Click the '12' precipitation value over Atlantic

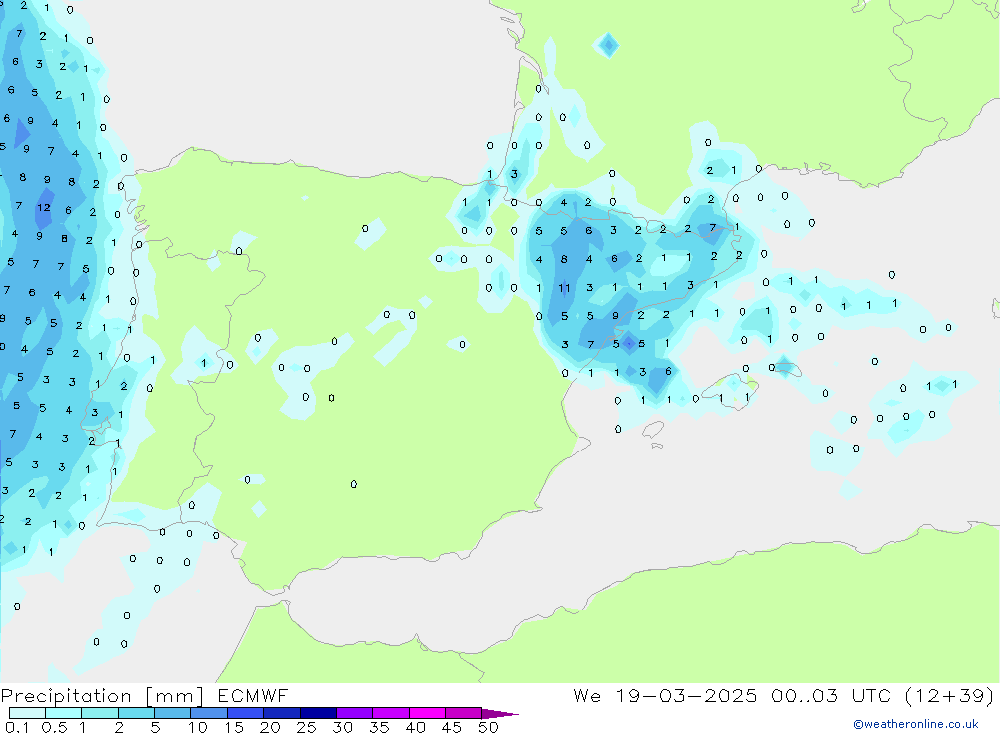43,207
